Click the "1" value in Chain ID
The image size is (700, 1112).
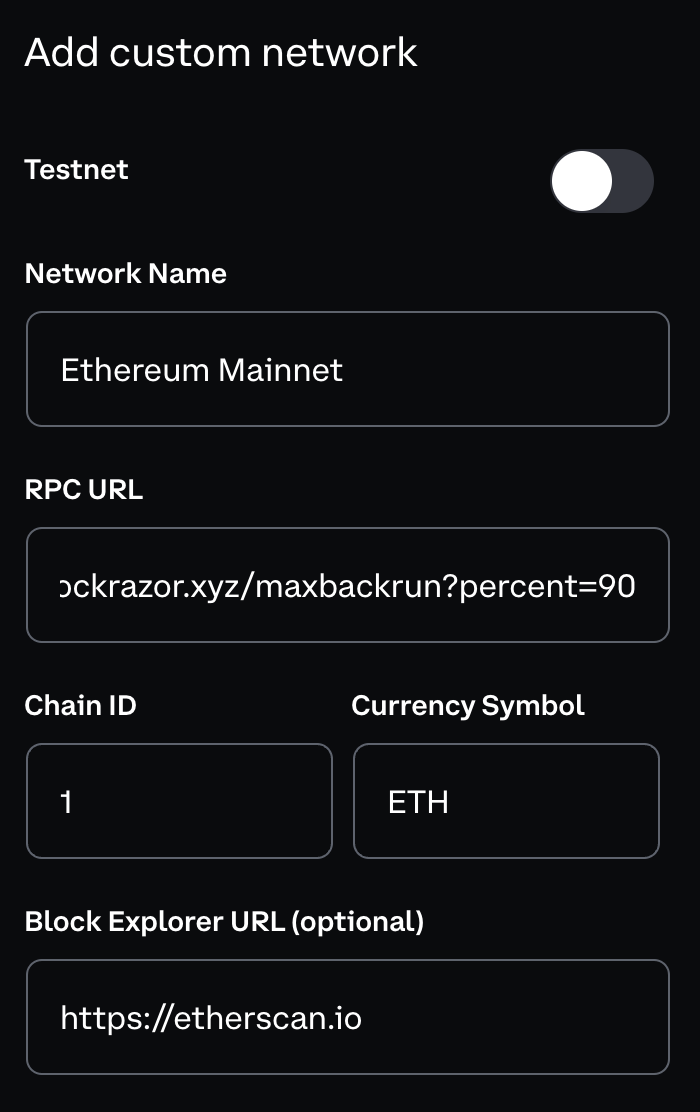[66, 802]
